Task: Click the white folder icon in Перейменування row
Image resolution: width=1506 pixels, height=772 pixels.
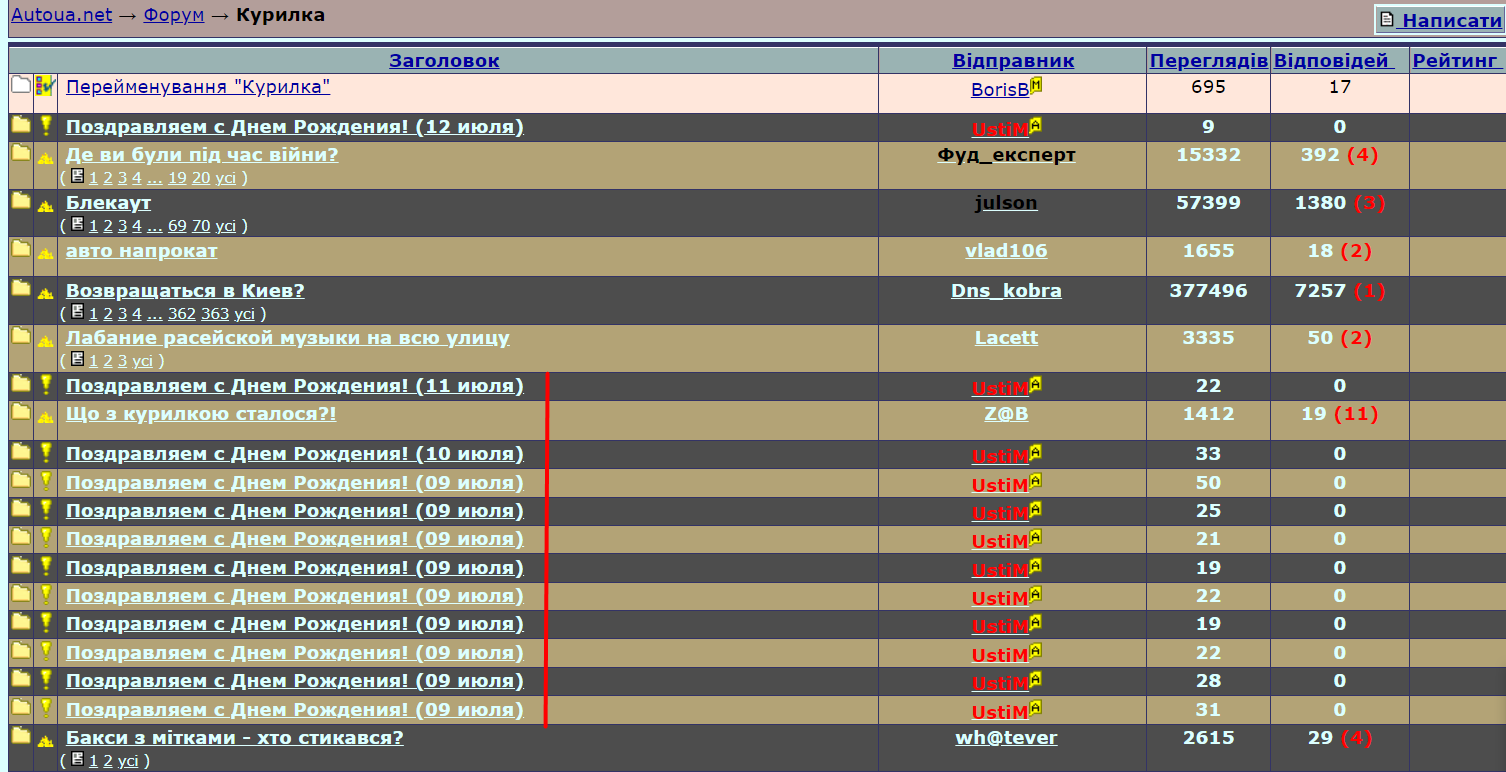Action: coord(20,85)
